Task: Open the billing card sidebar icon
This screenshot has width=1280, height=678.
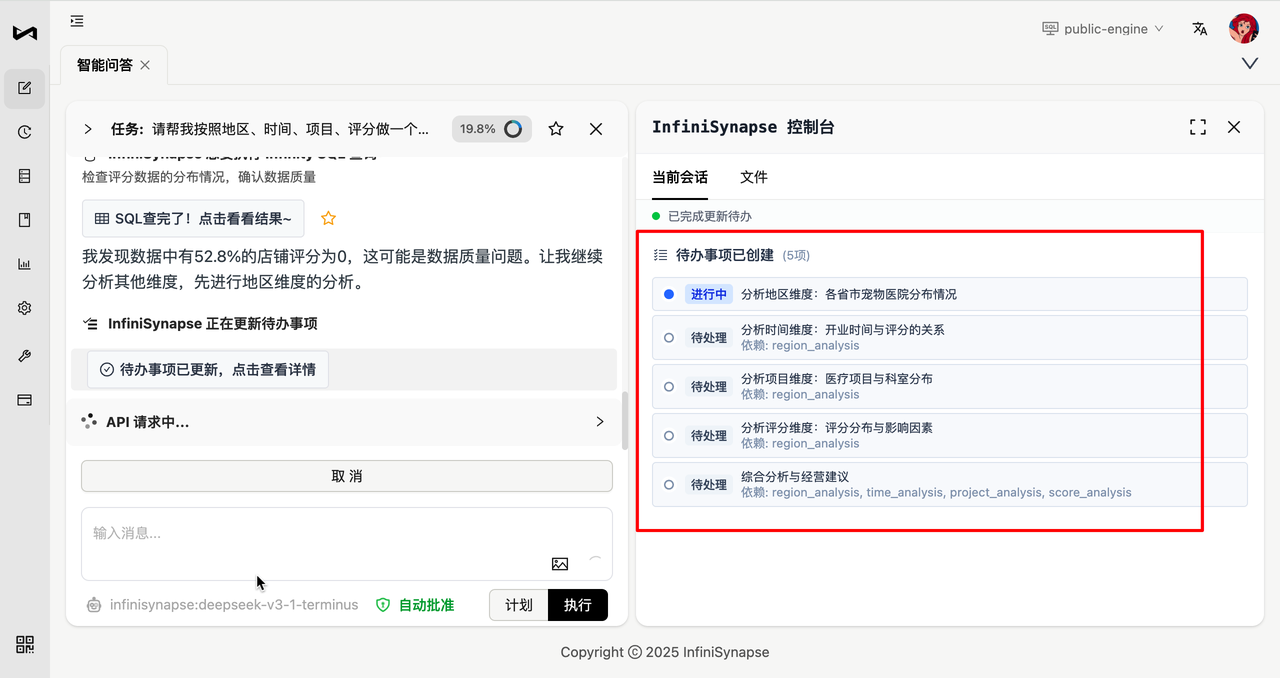Action: pos(25,399)
